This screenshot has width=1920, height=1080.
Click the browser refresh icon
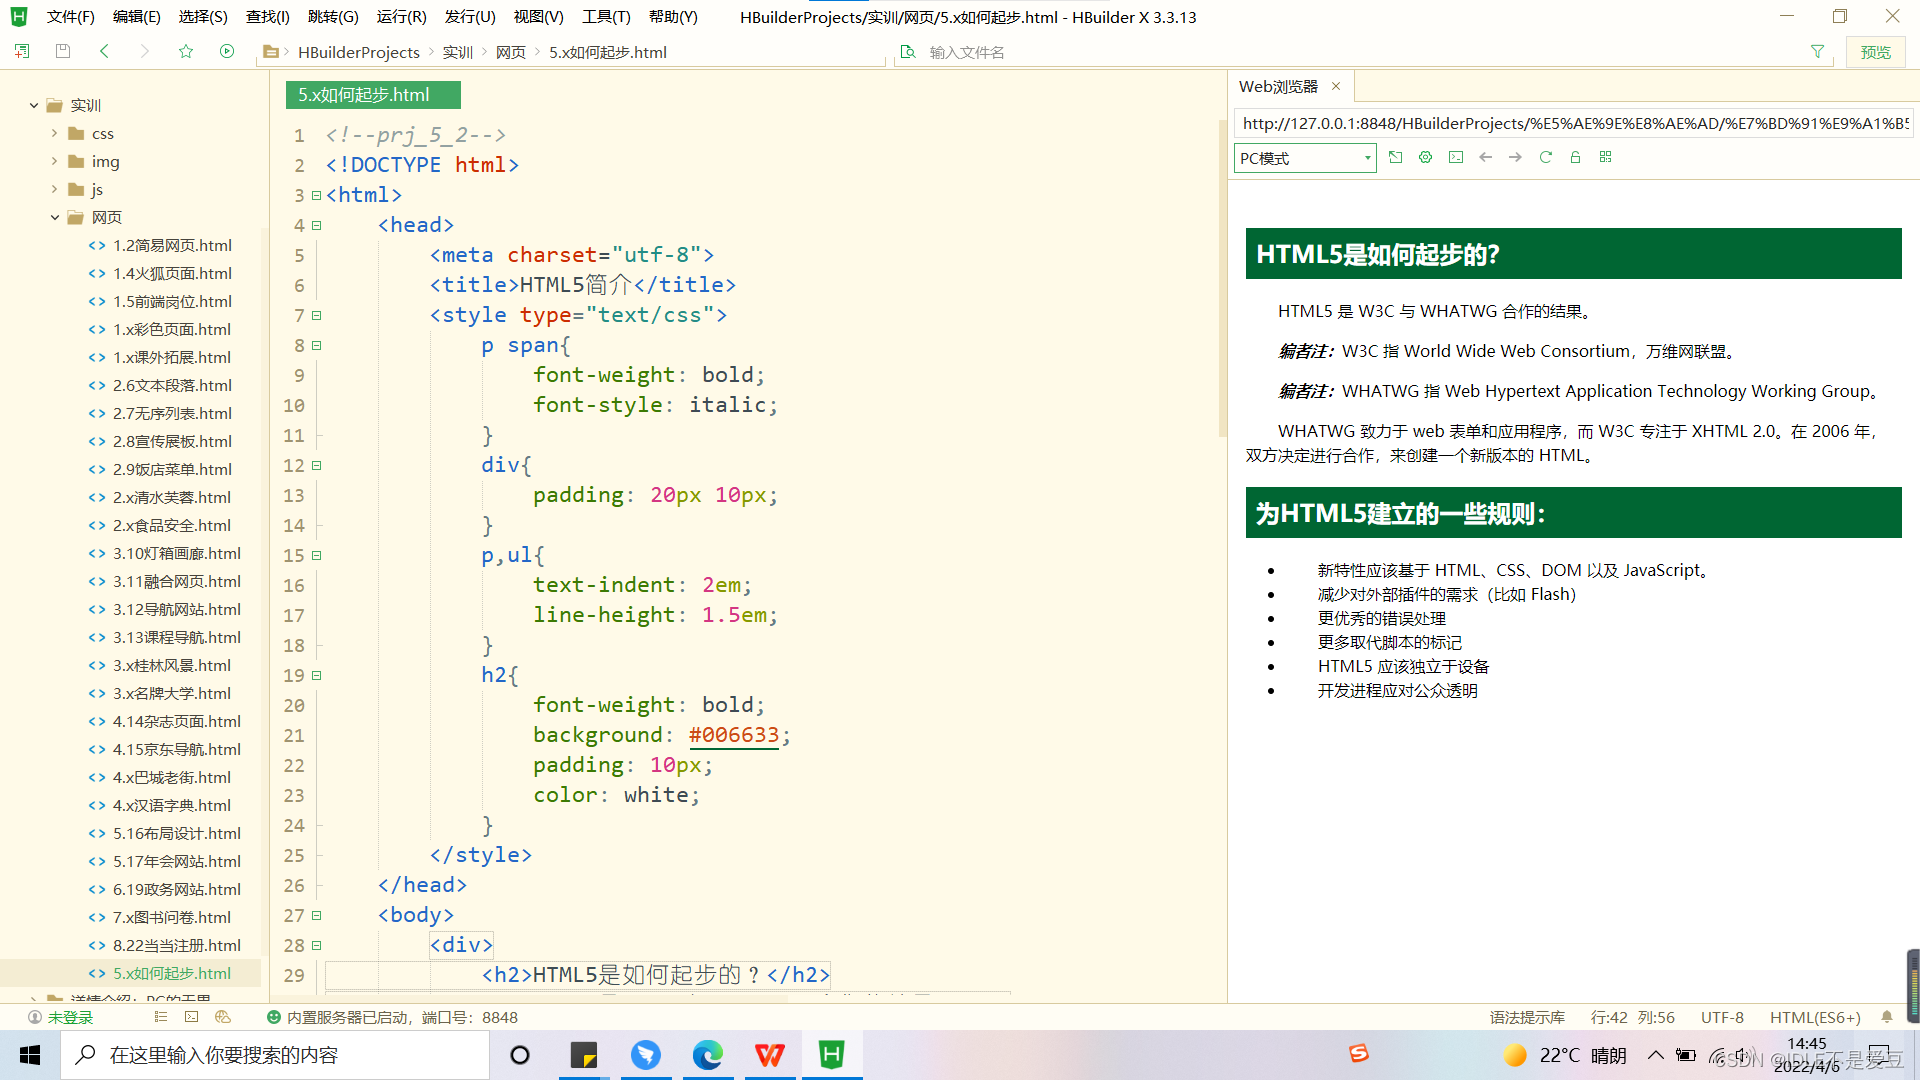pyautogui.click(x=1545, y=157)
